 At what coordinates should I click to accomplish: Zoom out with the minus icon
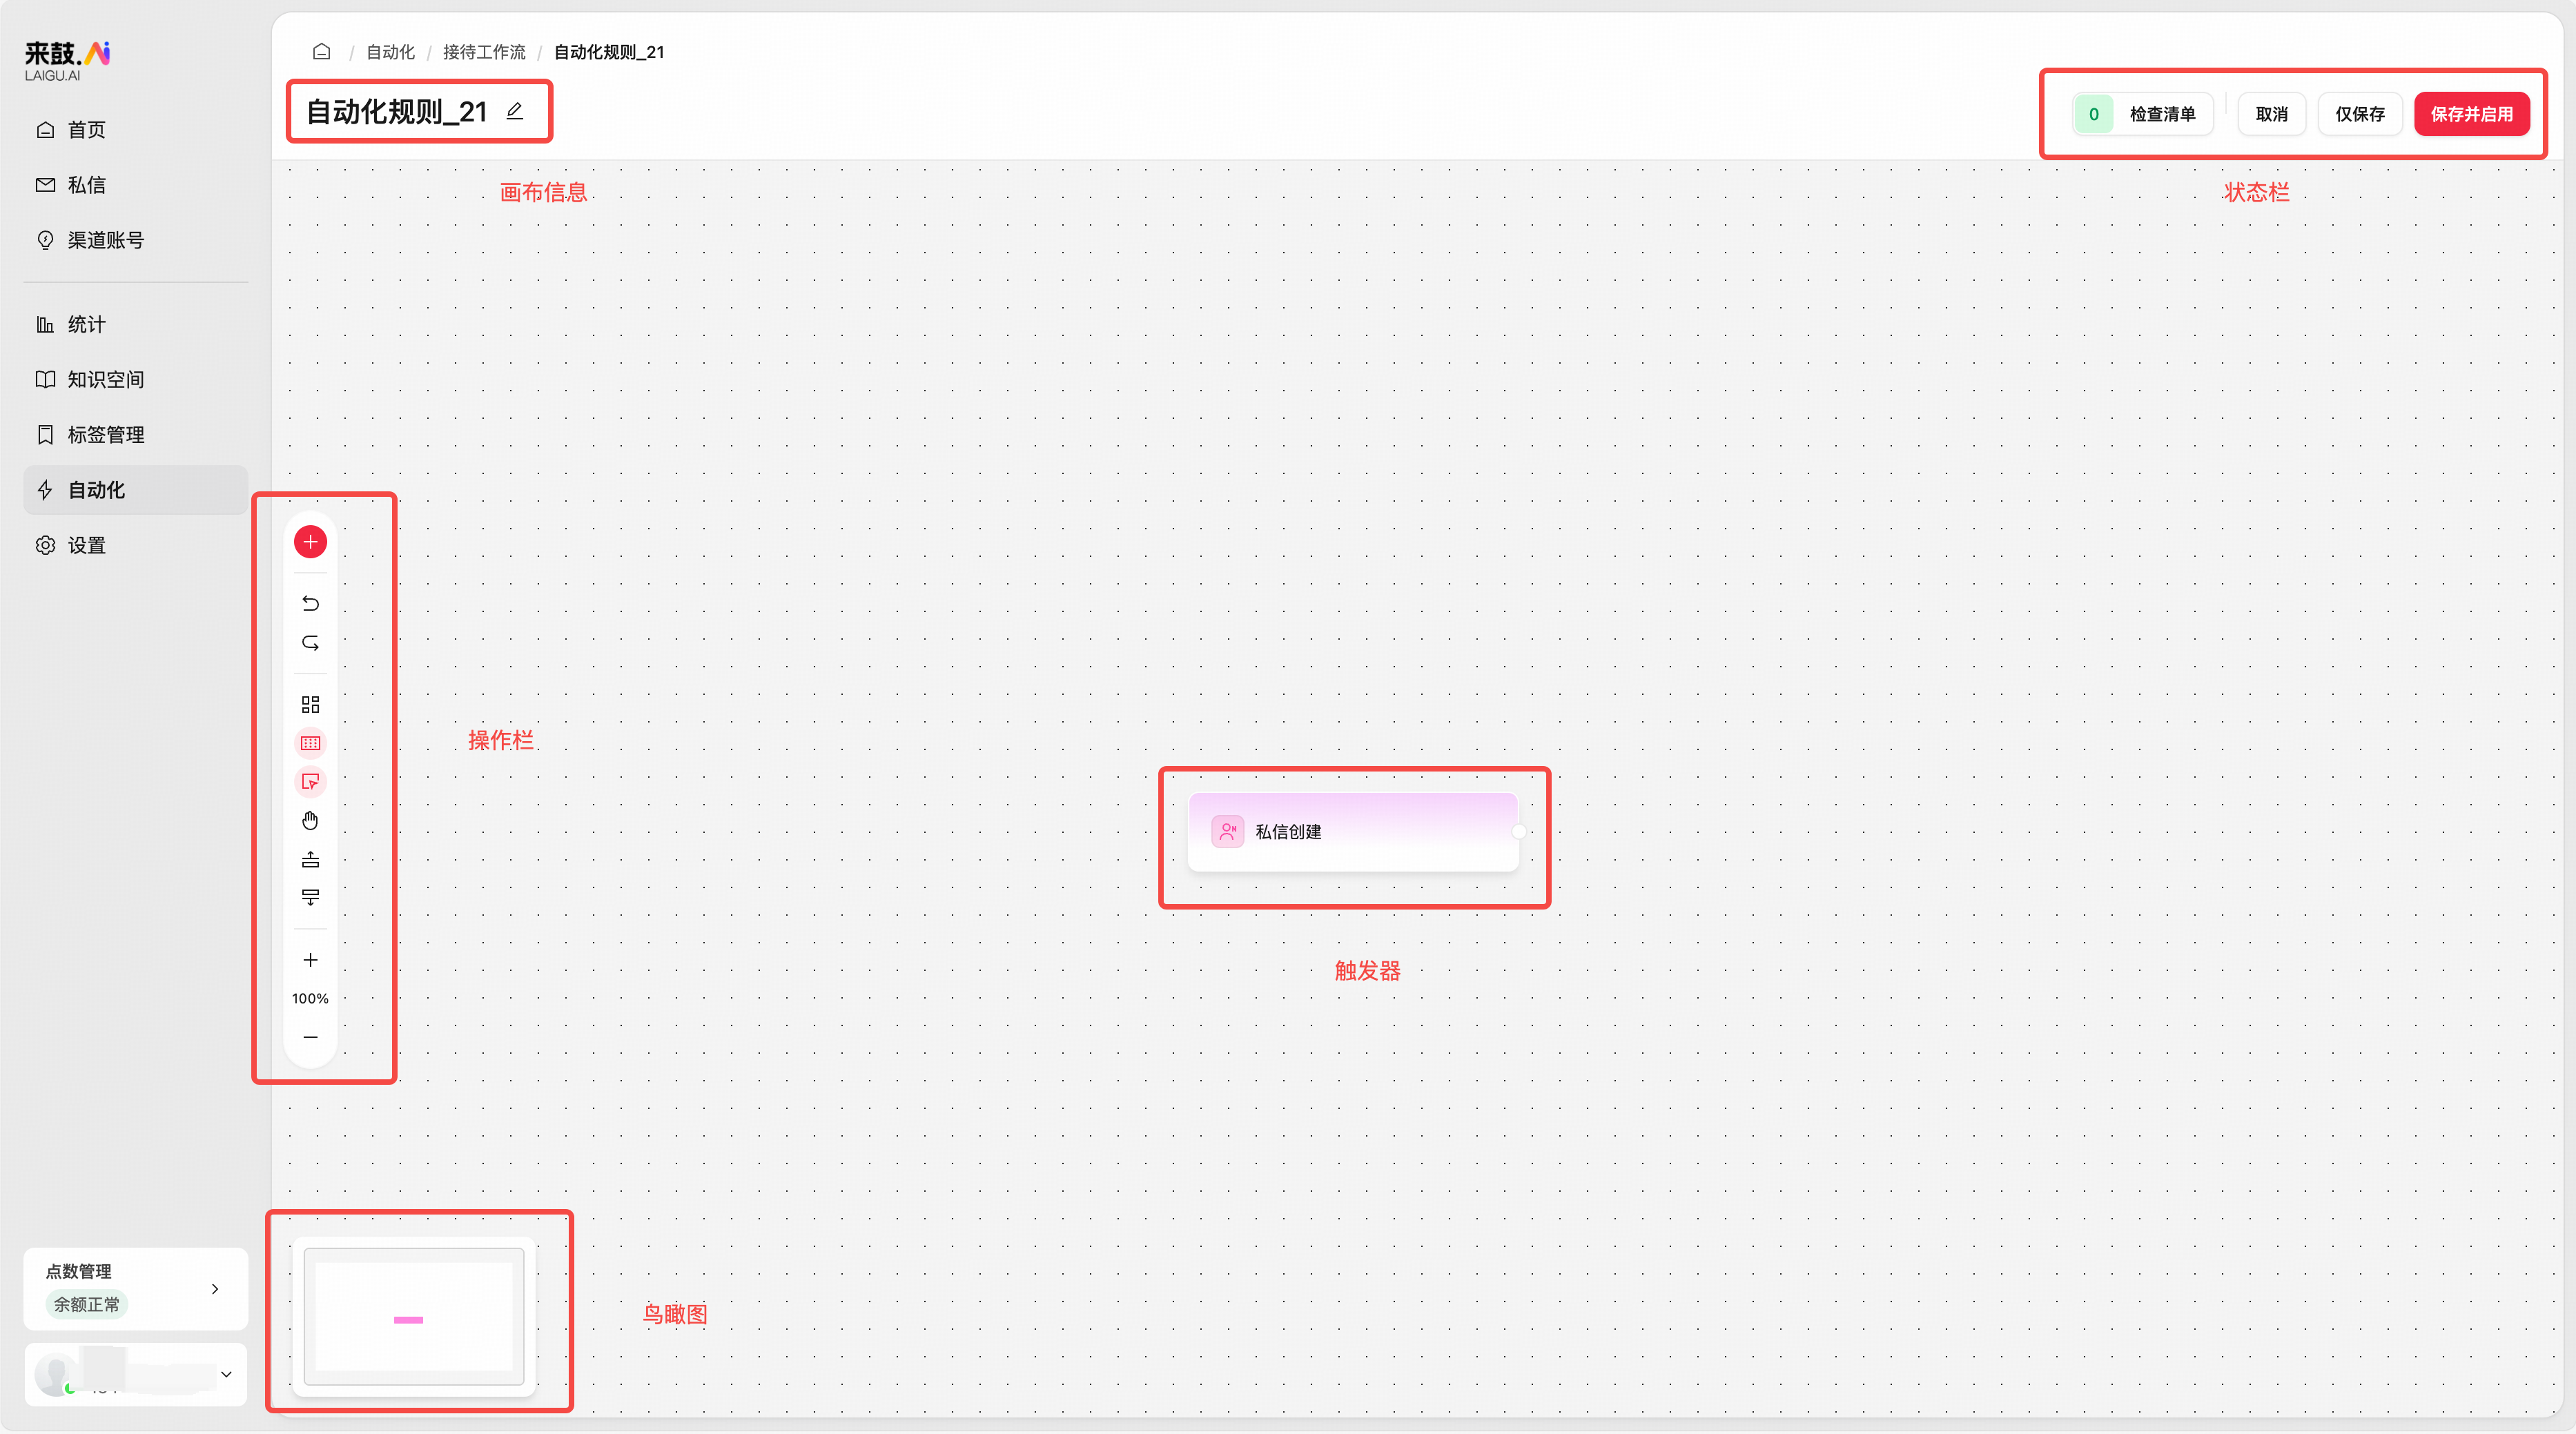tap(310, 1037)
